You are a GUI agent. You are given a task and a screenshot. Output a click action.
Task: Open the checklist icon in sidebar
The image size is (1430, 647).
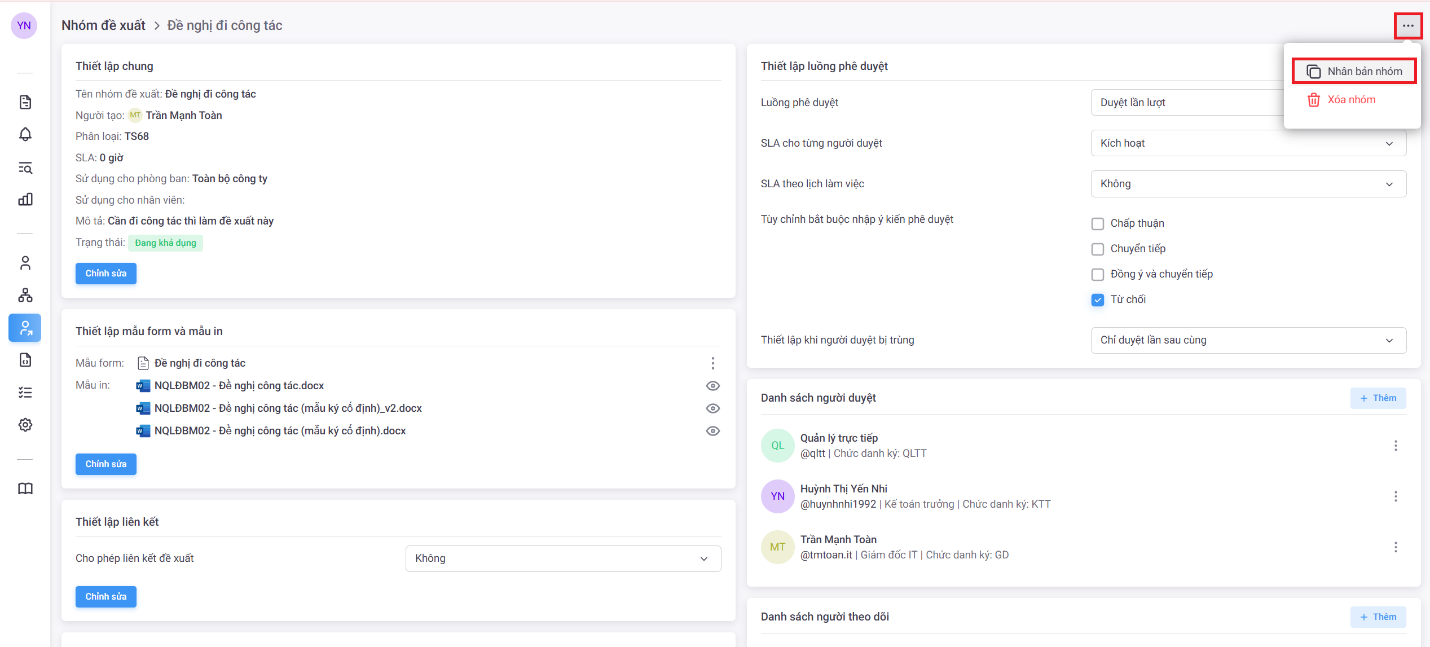point(25,392)
